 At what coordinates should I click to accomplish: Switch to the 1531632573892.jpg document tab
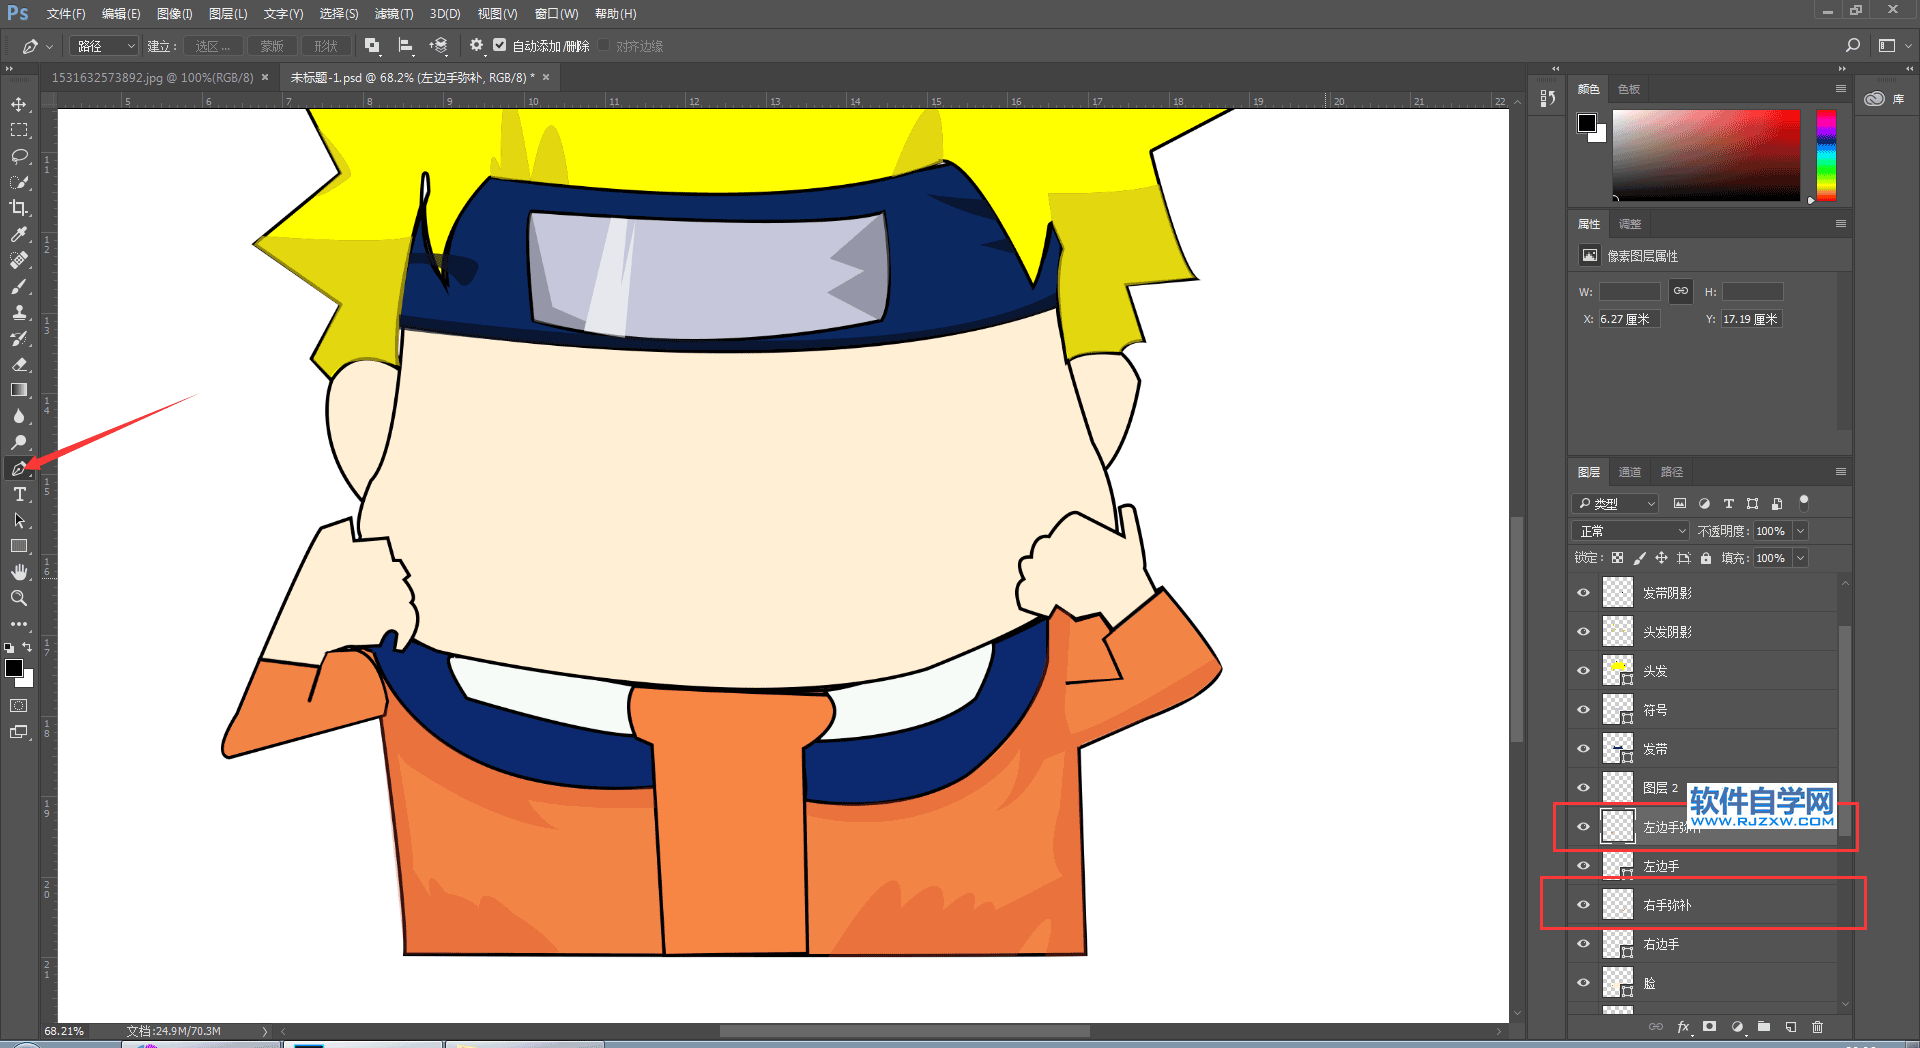[x=152, y=77]
